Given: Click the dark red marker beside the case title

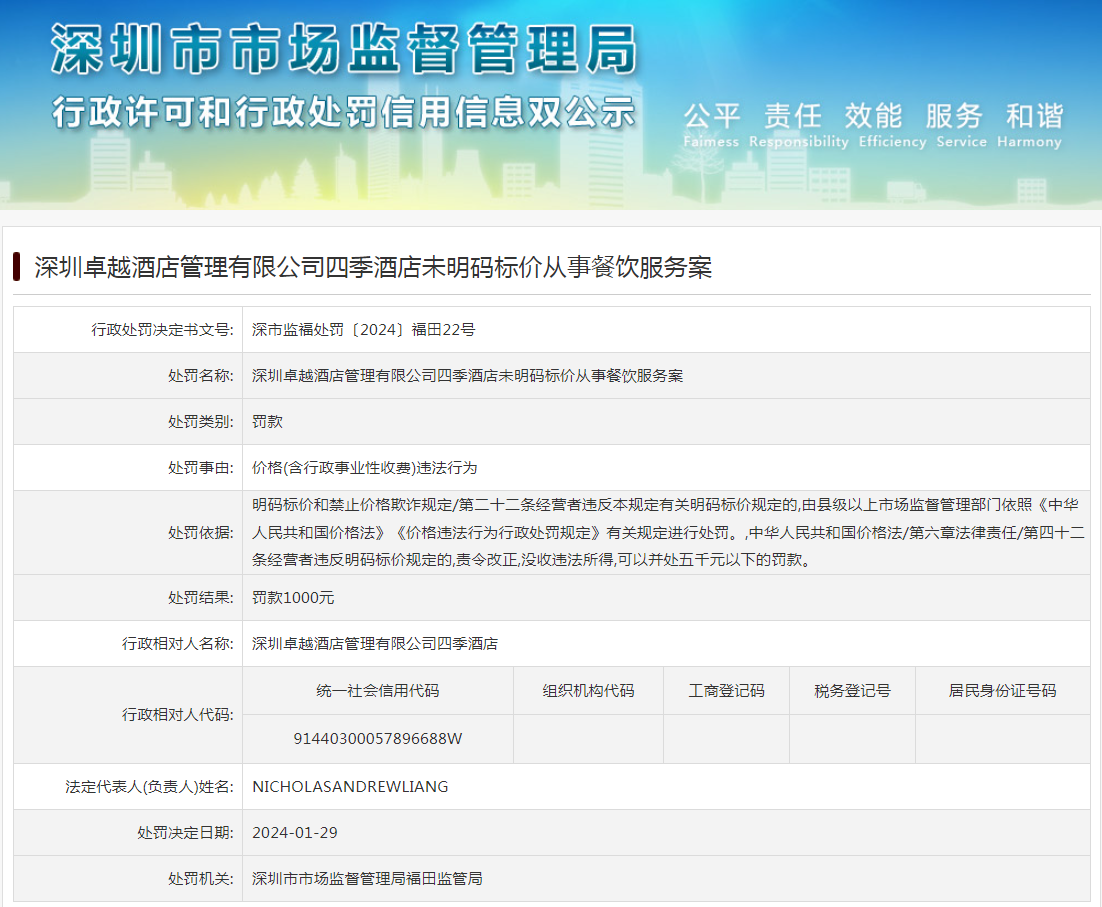Looking at the screenshot, I should point(17,267).
